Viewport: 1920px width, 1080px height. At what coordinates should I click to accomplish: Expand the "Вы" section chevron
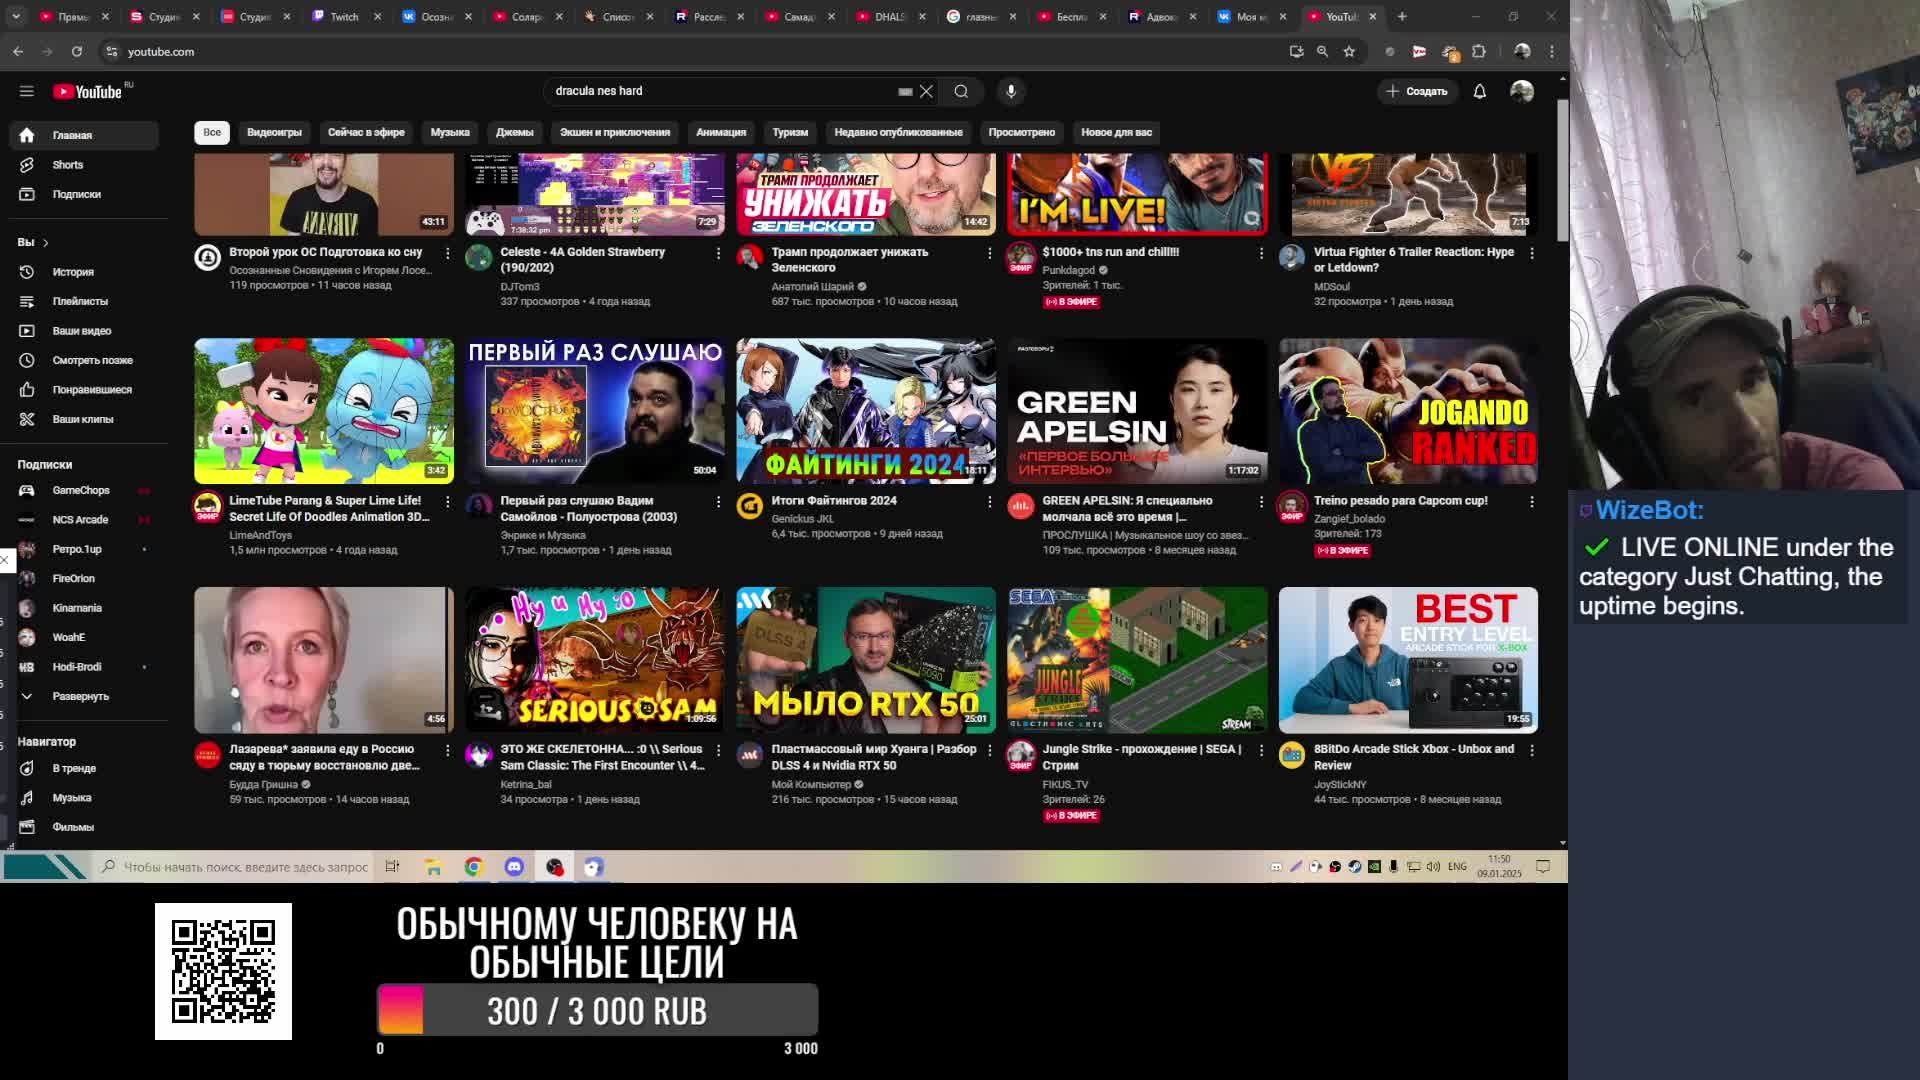(45, 242)
